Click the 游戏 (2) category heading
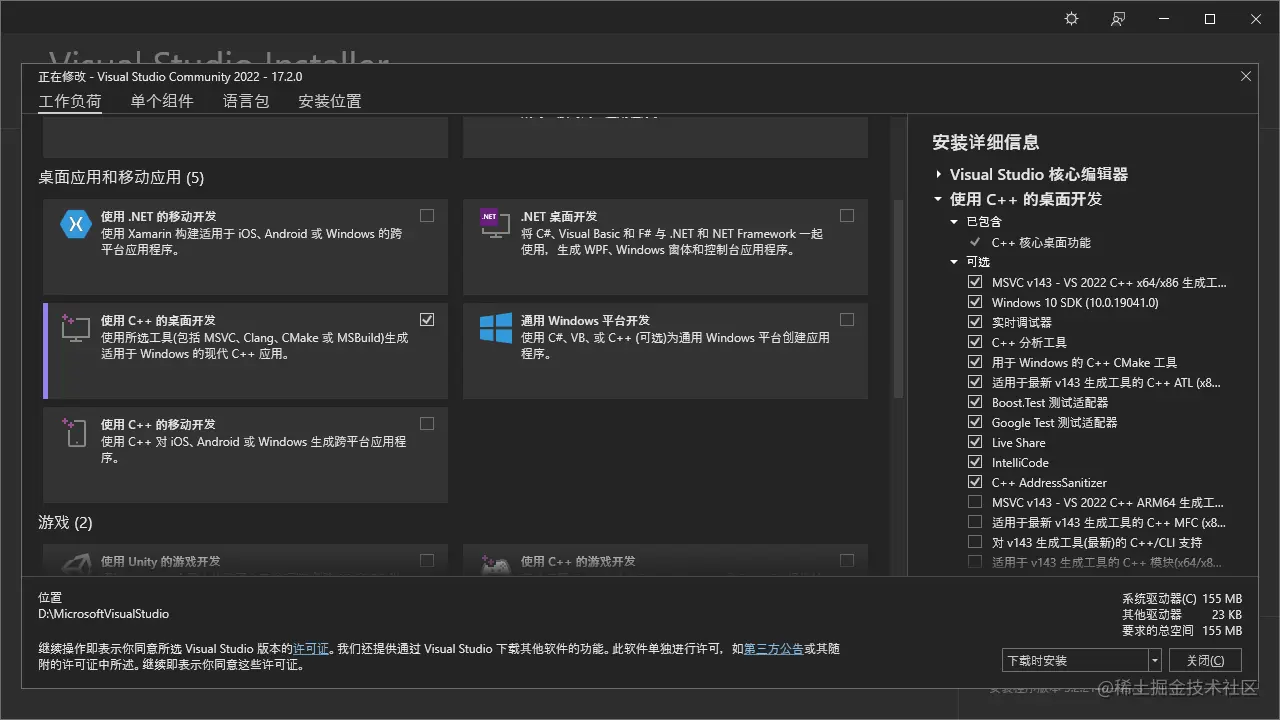This screenshot has width=1280, height=720. pyautogui.click(x=65, y=522)
